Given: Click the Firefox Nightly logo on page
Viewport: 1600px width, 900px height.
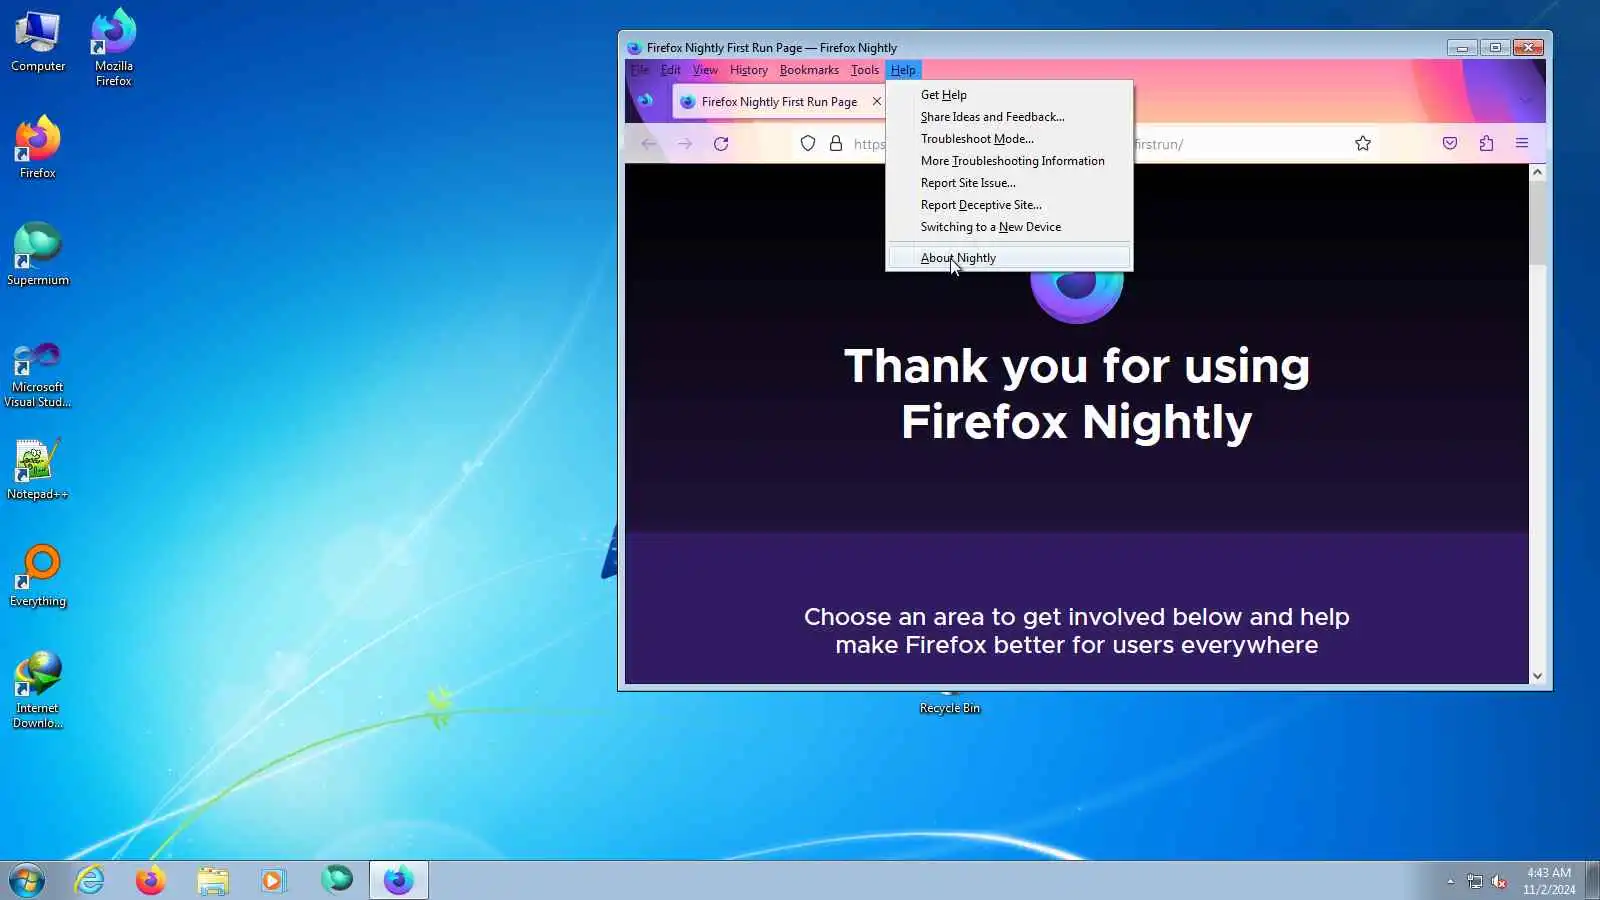Looking at the screenshot, I should pyautogui.click(x=1077, y=297).
